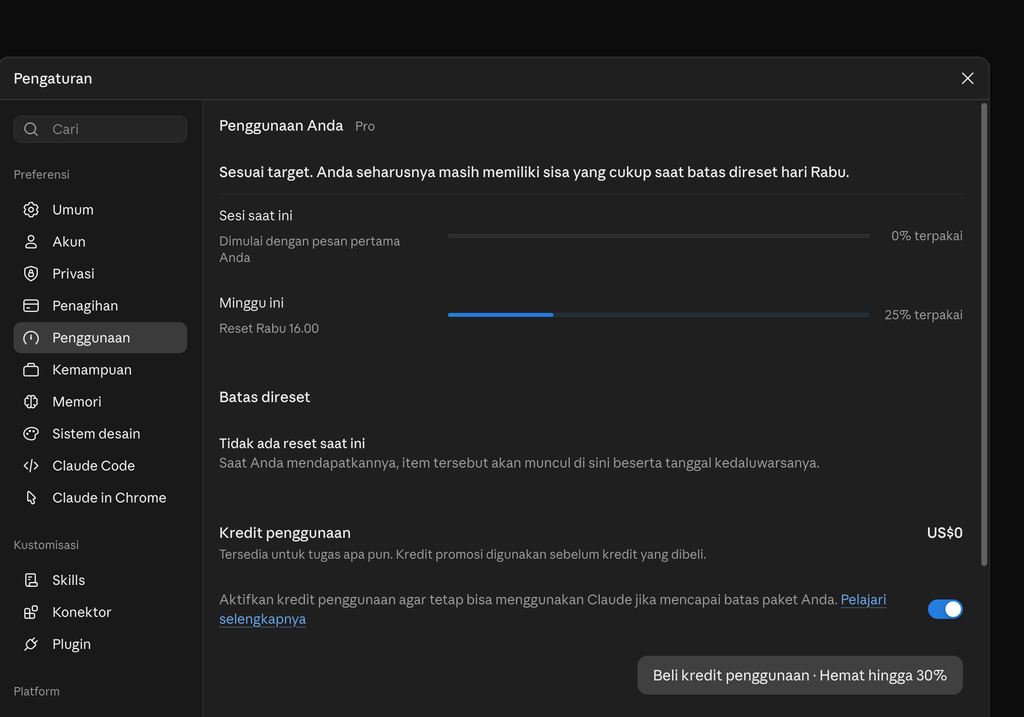Open the Konektor section
The height and width of the screenshot is (717, 1024).
tap(100, 612)
